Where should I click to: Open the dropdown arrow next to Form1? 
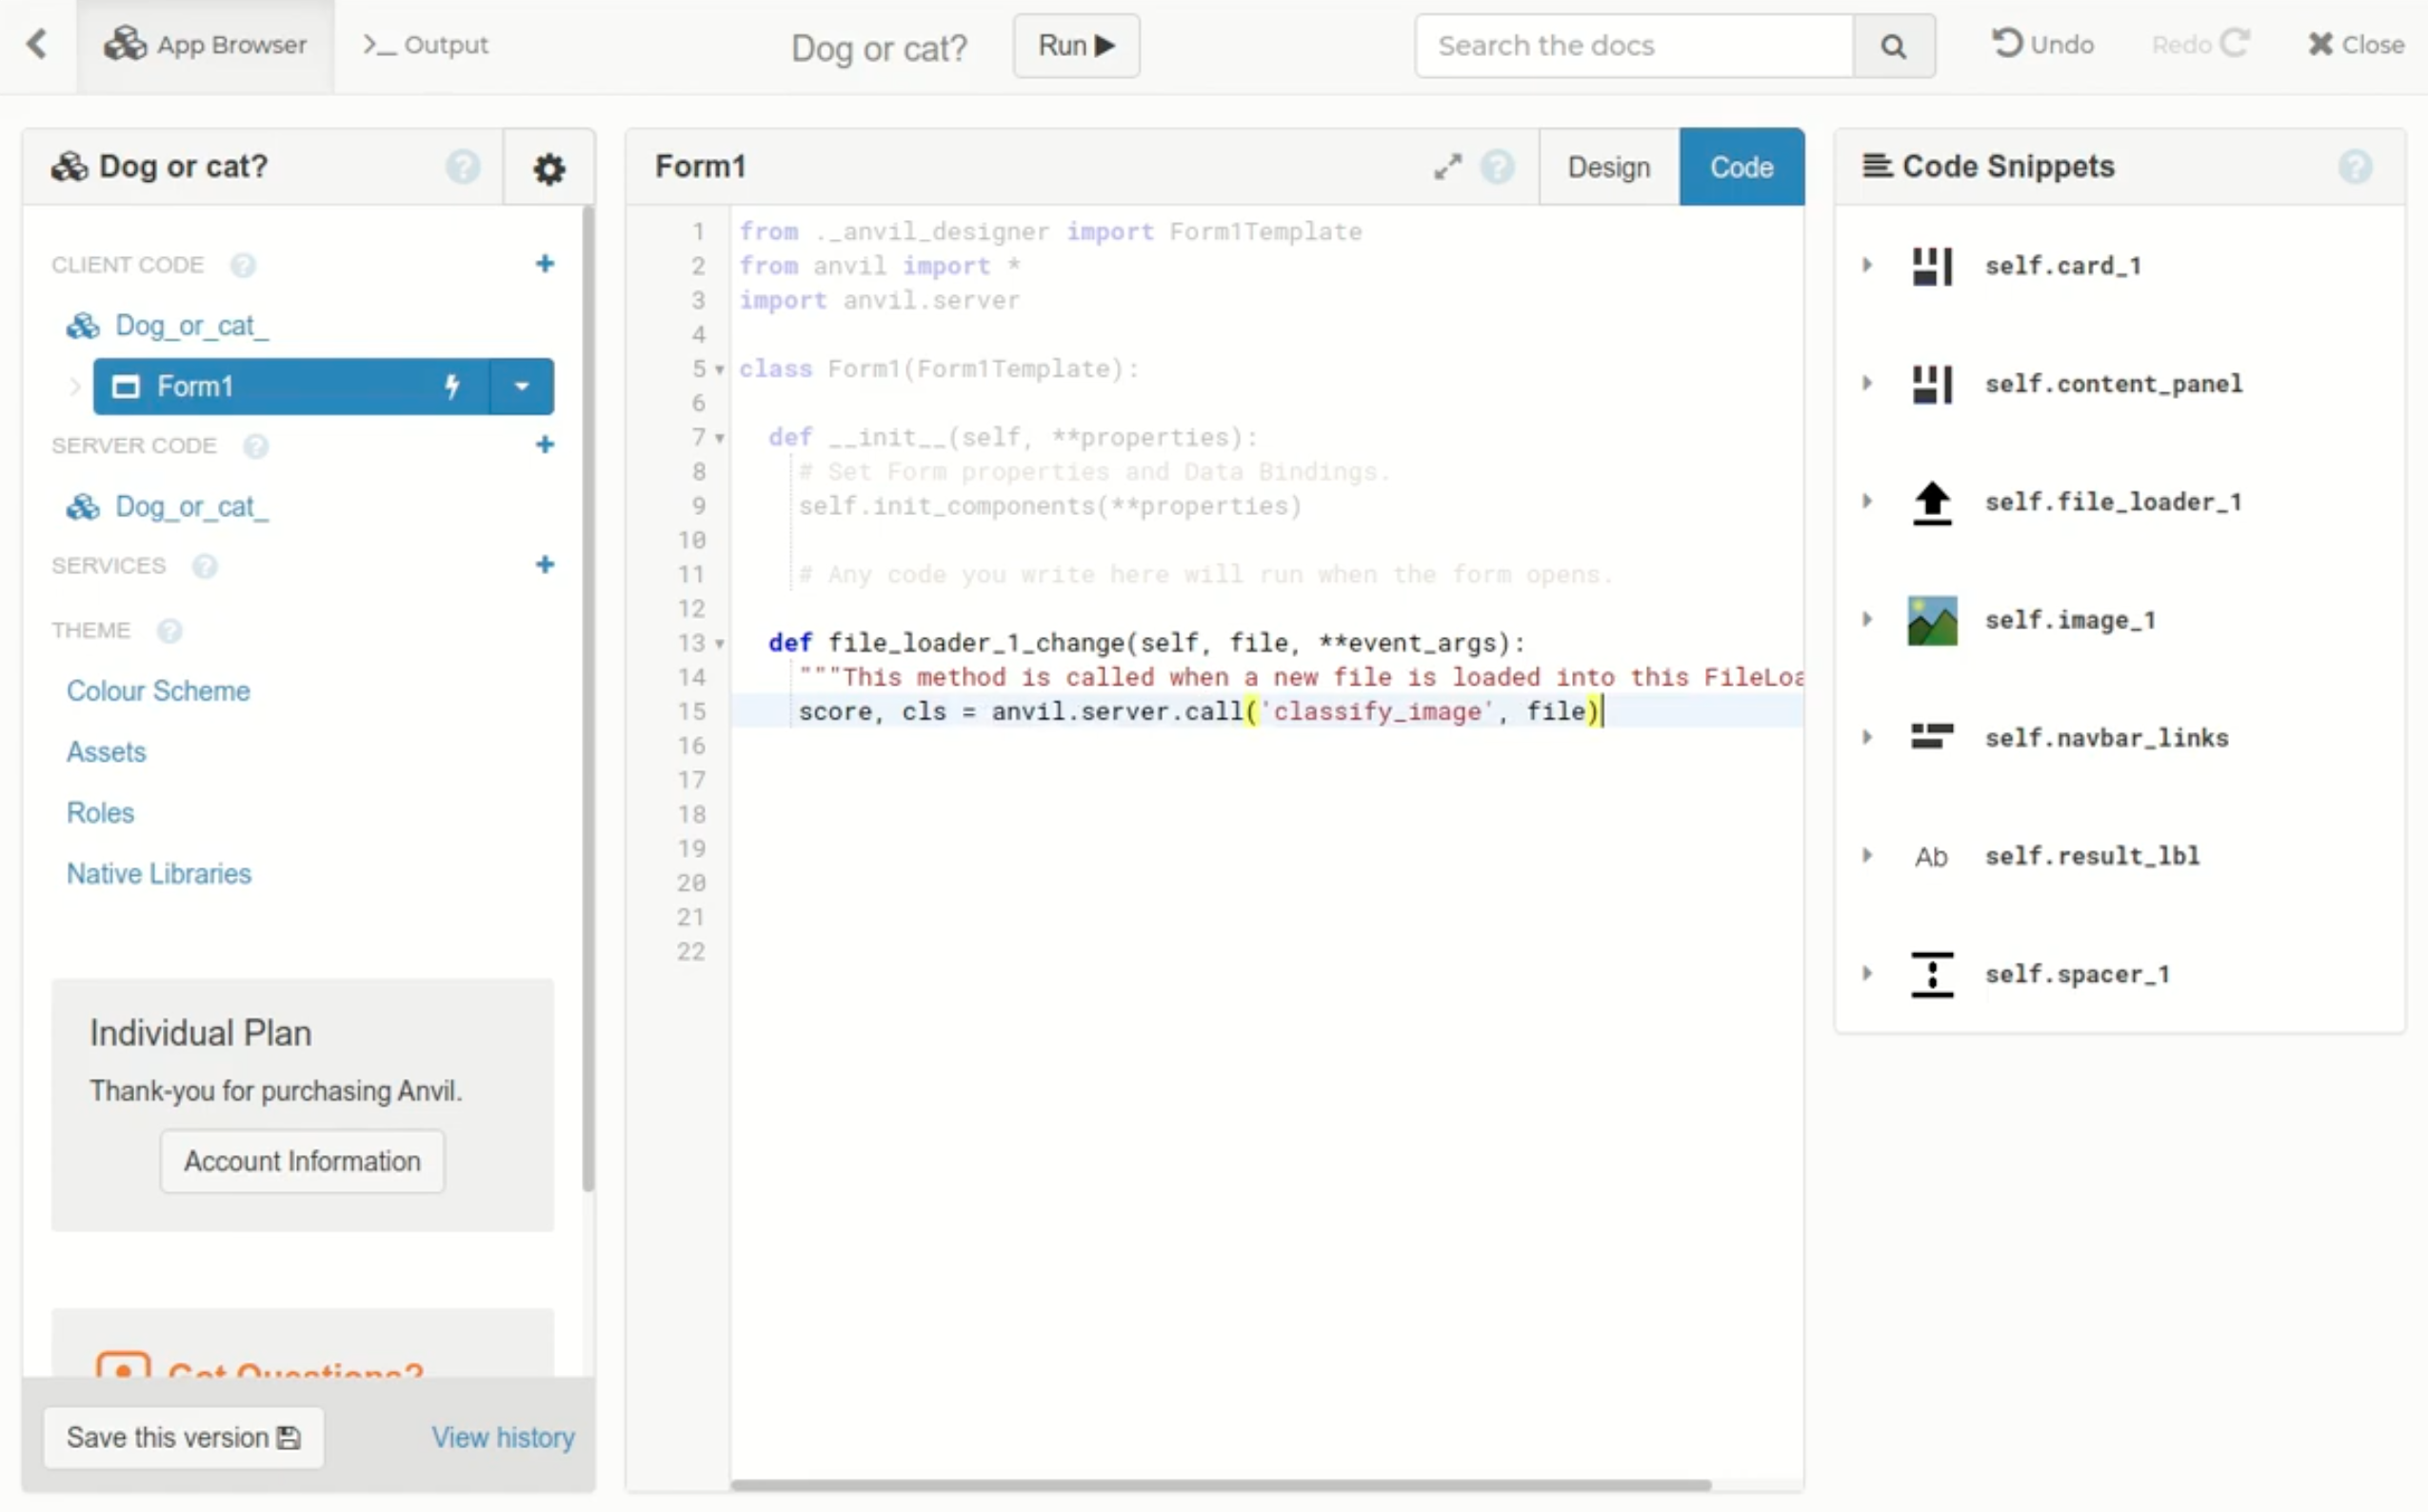coord(519,386)
